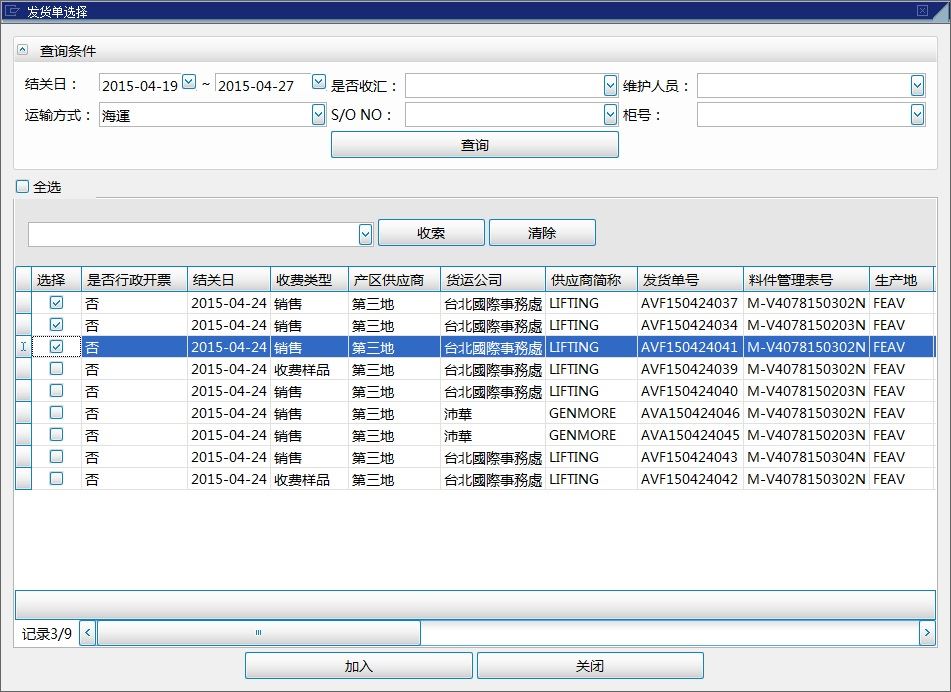Screen dimensions: 951x692
Task: Open the 运输方式 dropdown list
Action: click(318, 115)
